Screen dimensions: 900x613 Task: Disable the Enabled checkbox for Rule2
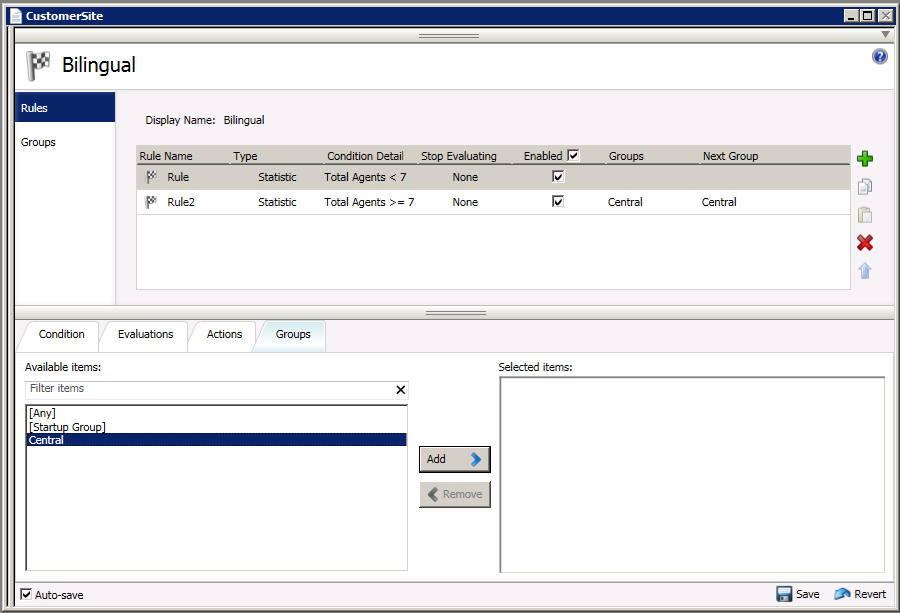(558, 201)
